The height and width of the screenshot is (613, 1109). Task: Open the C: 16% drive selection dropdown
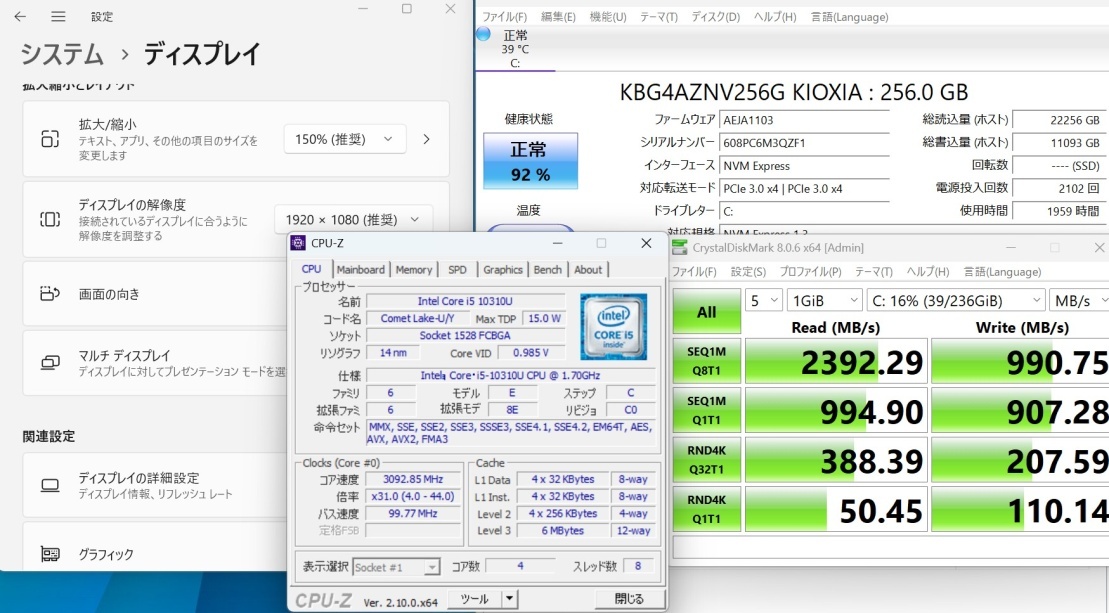click(956, 300)
